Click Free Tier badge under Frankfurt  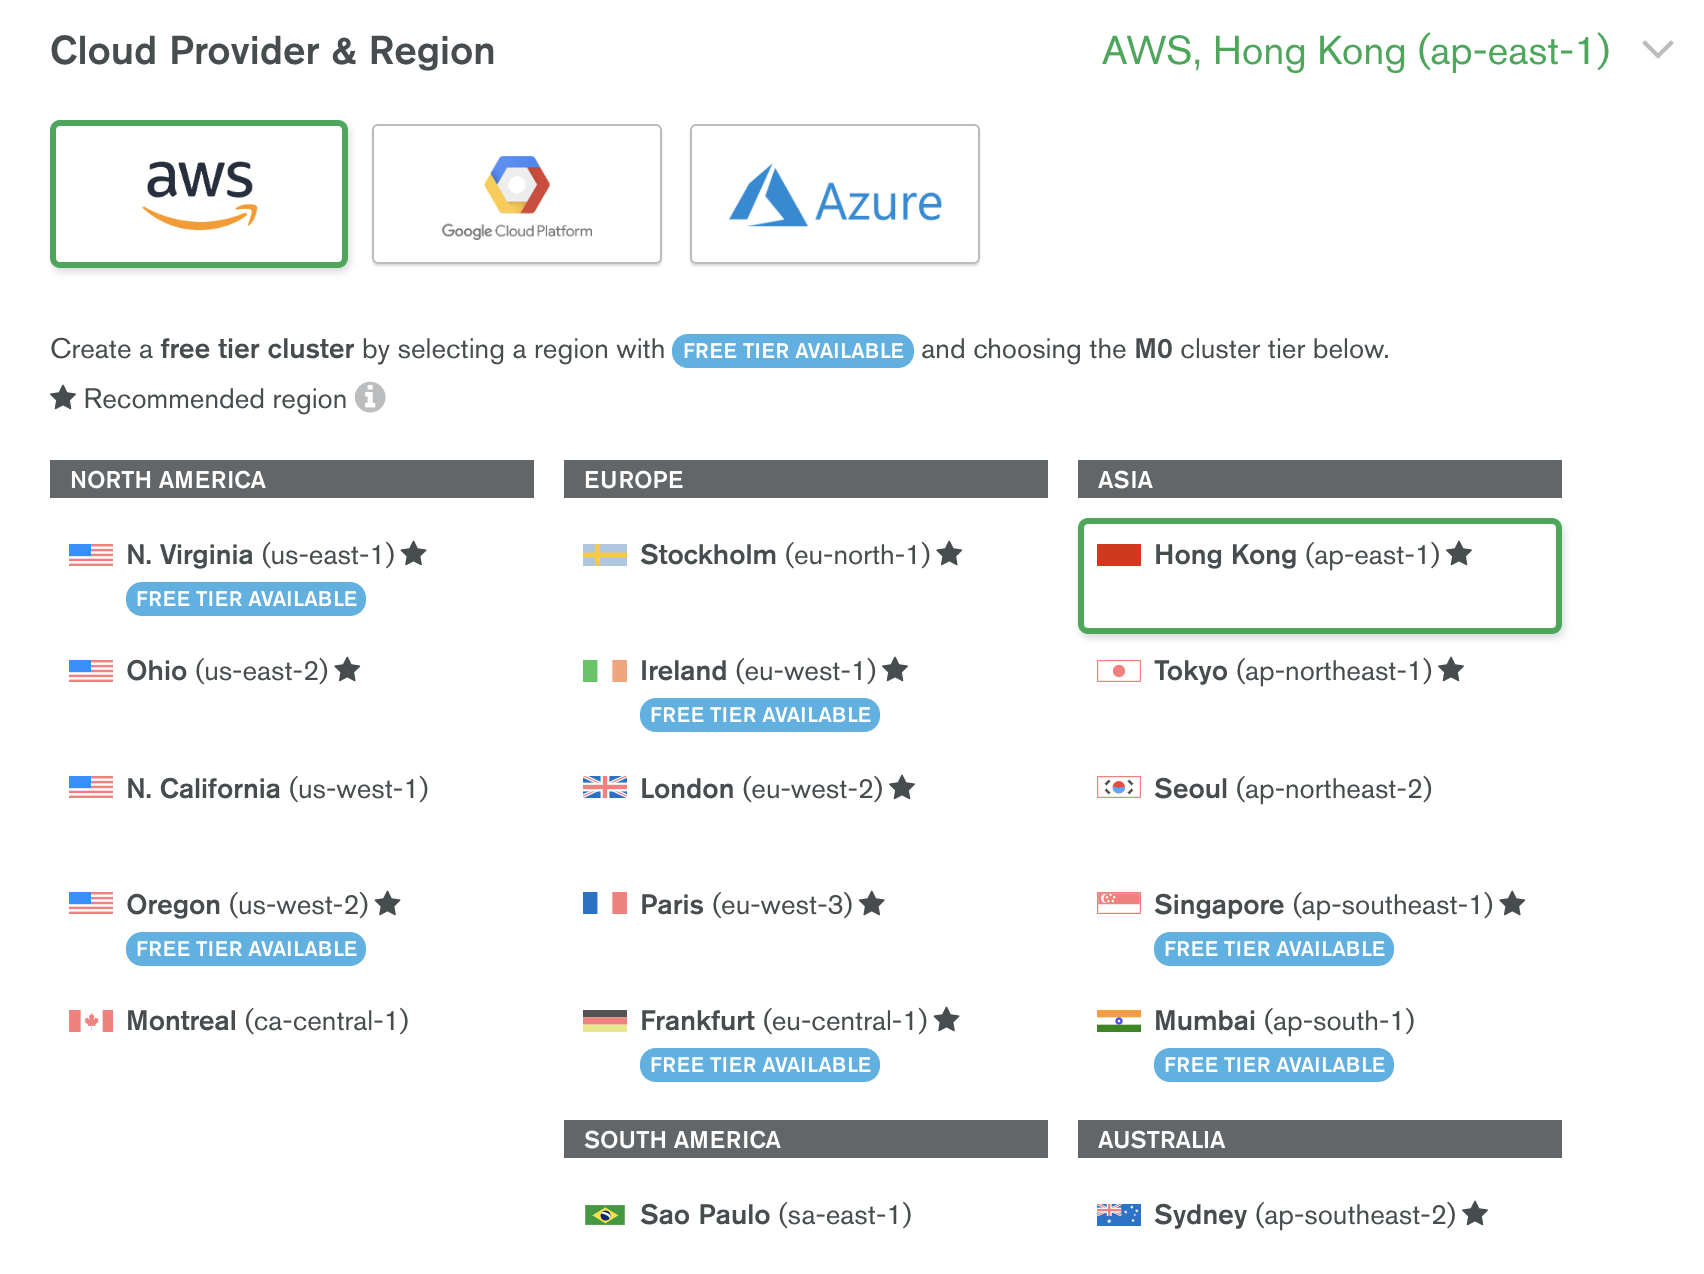click(x=759, y=1065)
